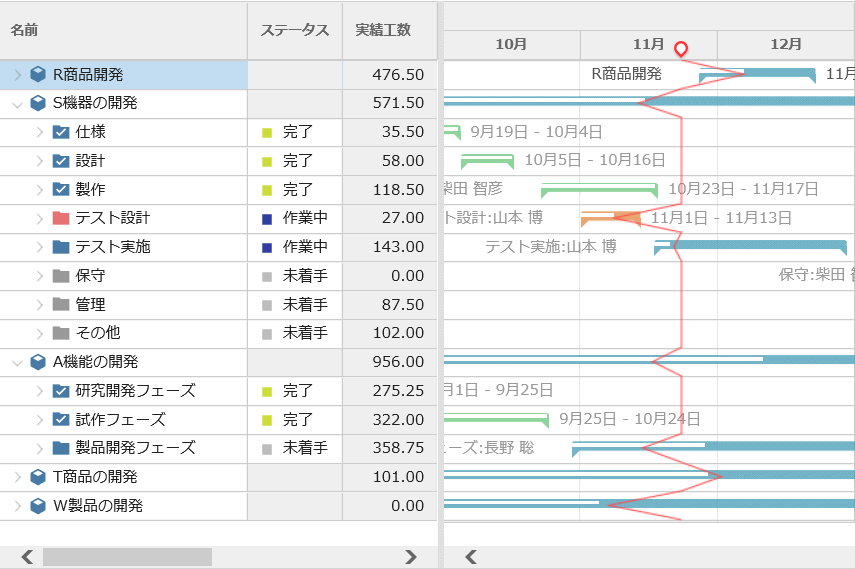Click the red today marker on the timeline

tap(681, 49)
